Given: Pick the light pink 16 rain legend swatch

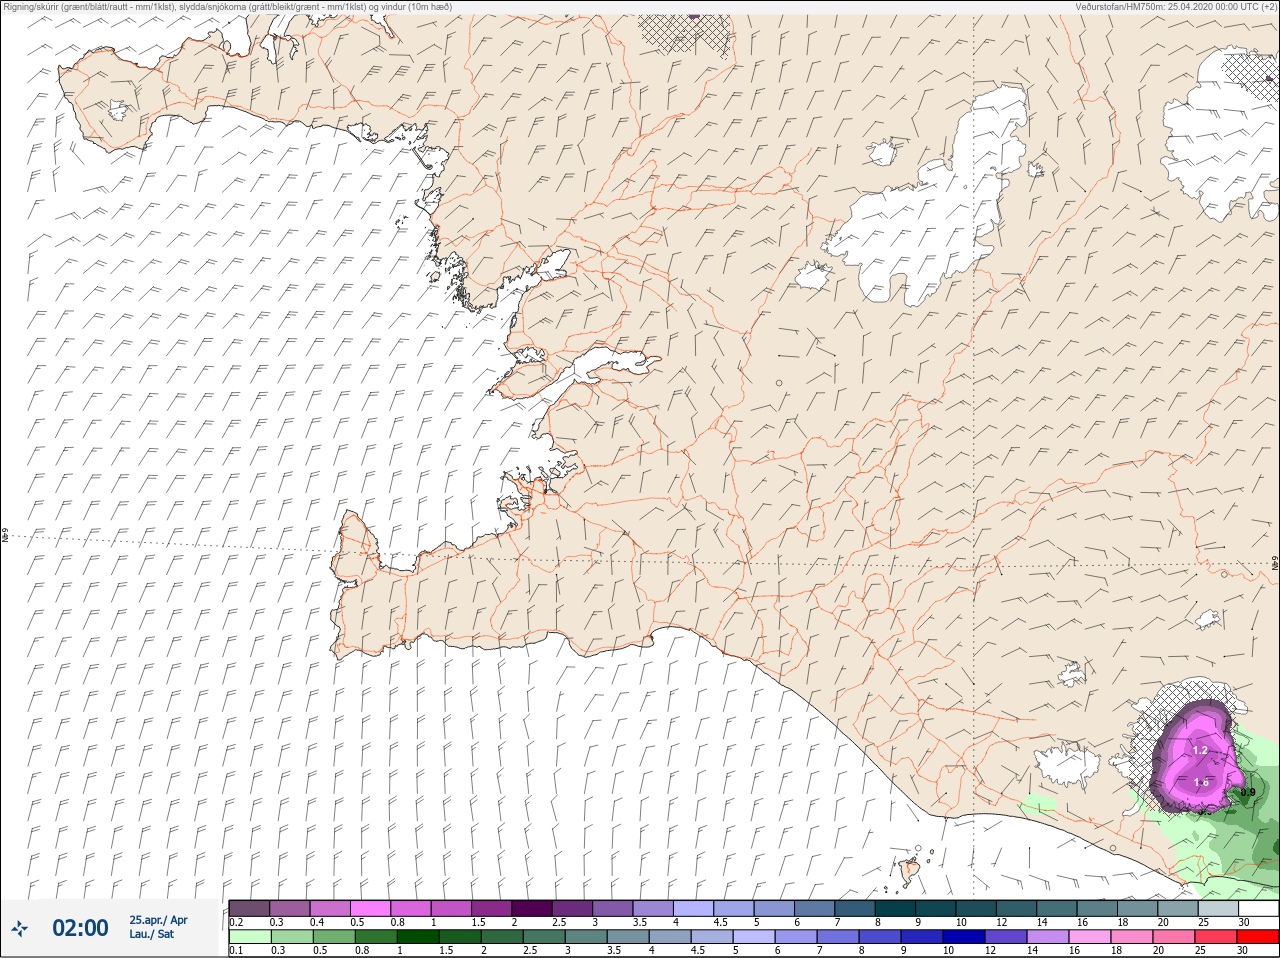Looking at the screenshot, I should (1090, 936).
